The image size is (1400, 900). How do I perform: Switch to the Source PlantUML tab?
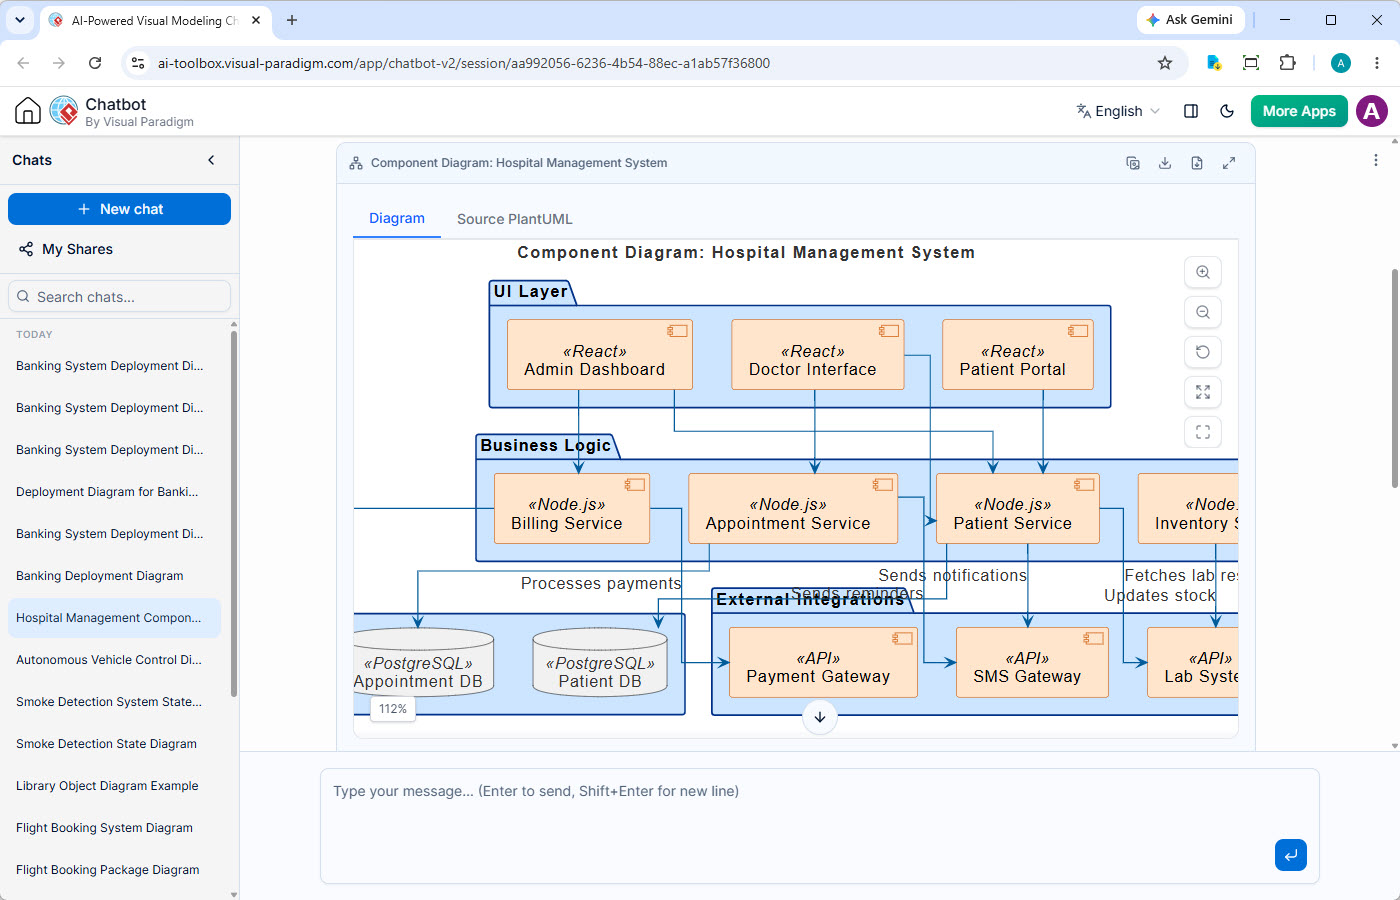[515, 219]
